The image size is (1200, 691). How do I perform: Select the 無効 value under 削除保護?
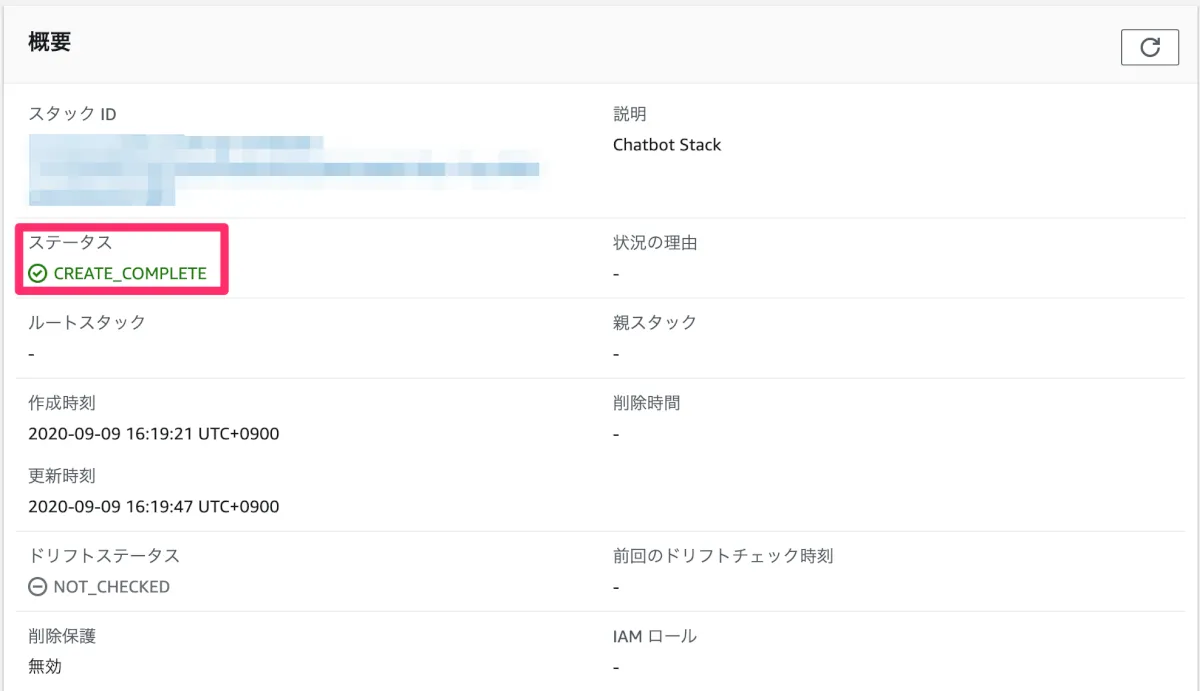point(44,666)
